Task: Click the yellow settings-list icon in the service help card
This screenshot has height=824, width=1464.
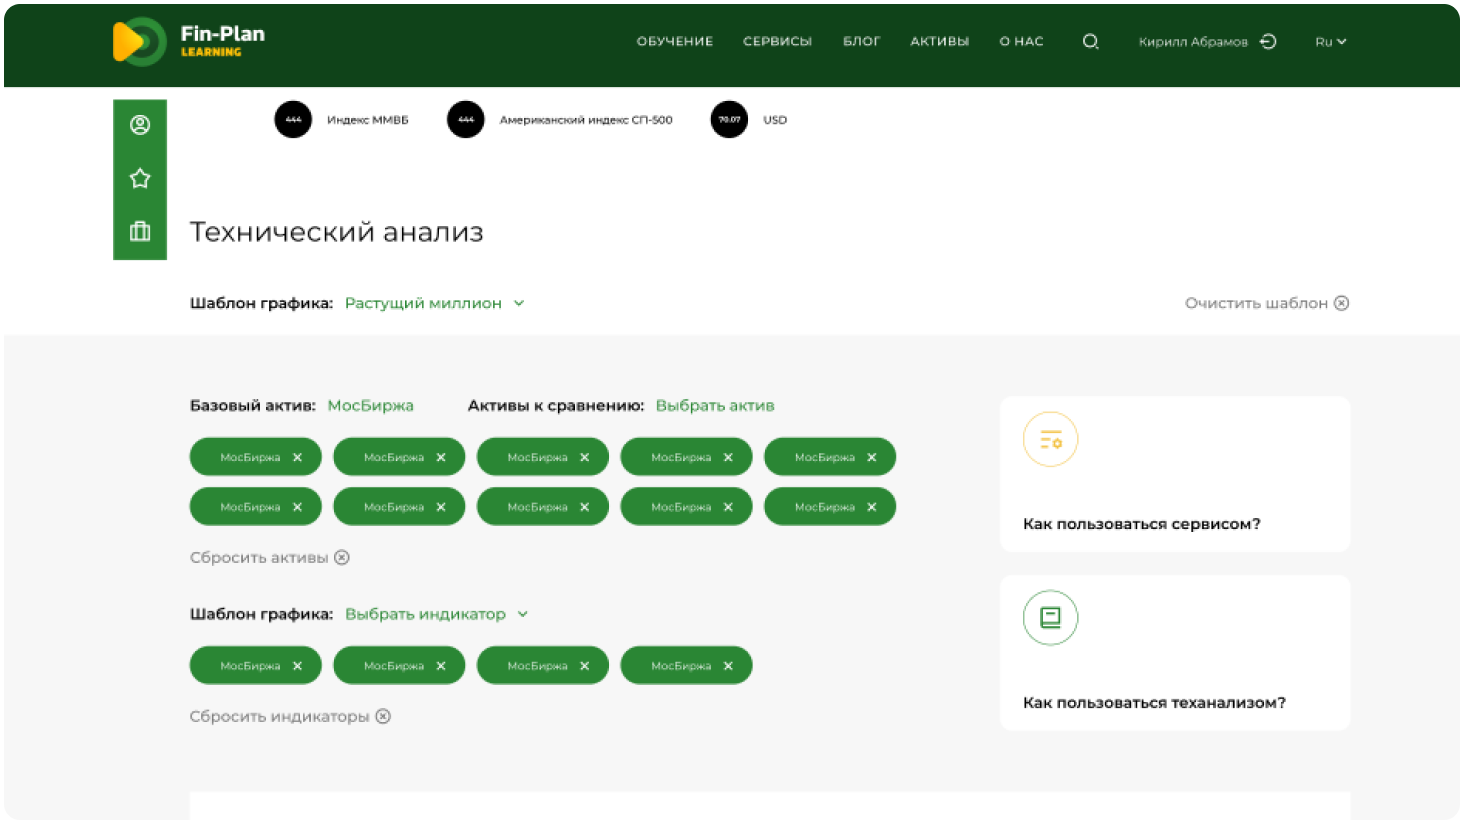Action: 1050,439
